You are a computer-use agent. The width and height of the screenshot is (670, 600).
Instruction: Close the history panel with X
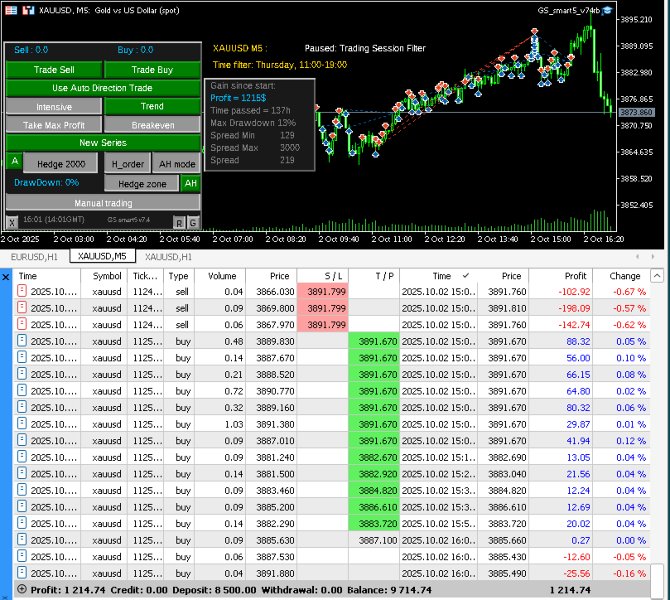coord(6,277)
